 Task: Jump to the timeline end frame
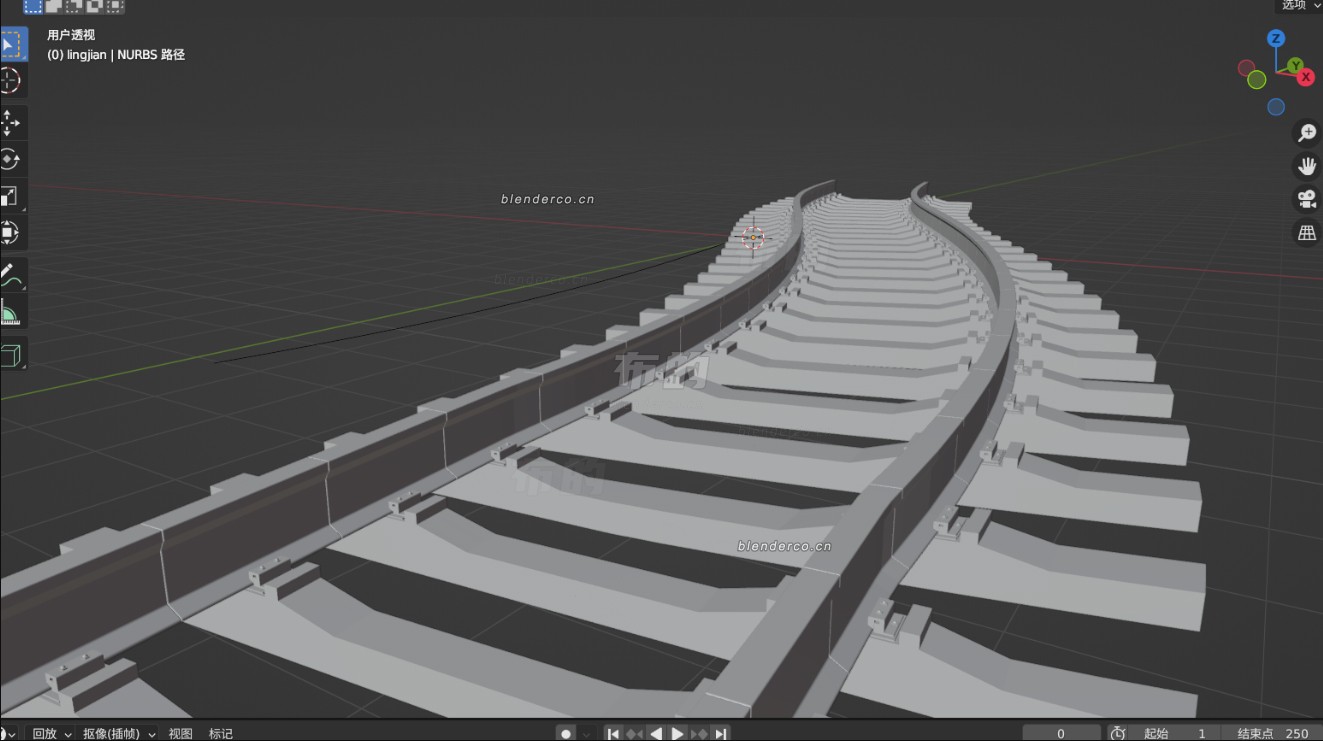tap(720, 733)
